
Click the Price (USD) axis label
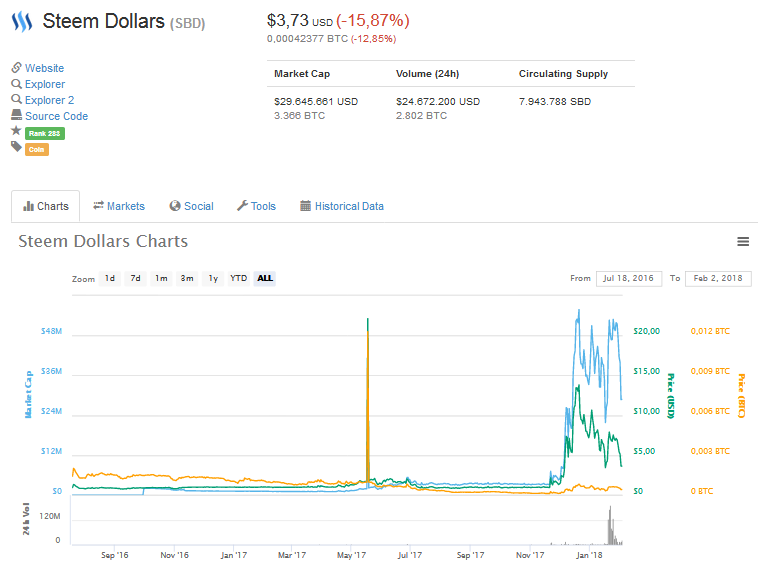(x=671, y=396)
